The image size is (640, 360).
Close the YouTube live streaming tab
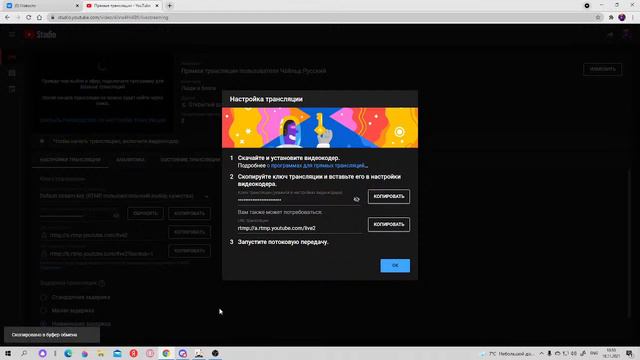coord(157,6)
